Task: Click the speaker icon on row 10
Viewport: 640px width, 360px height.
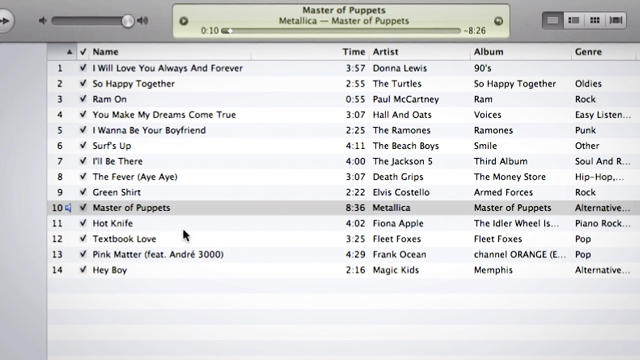Action: pos(68,208)
